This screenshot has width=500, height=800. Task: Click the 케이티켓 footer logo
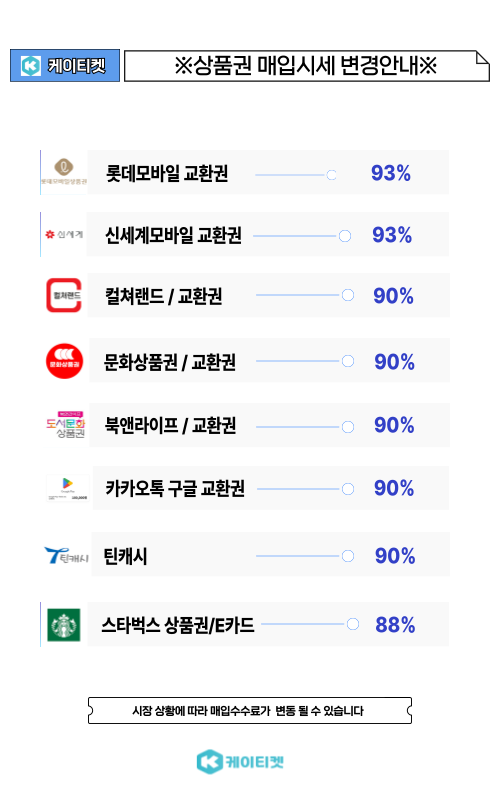click(240, 762)
